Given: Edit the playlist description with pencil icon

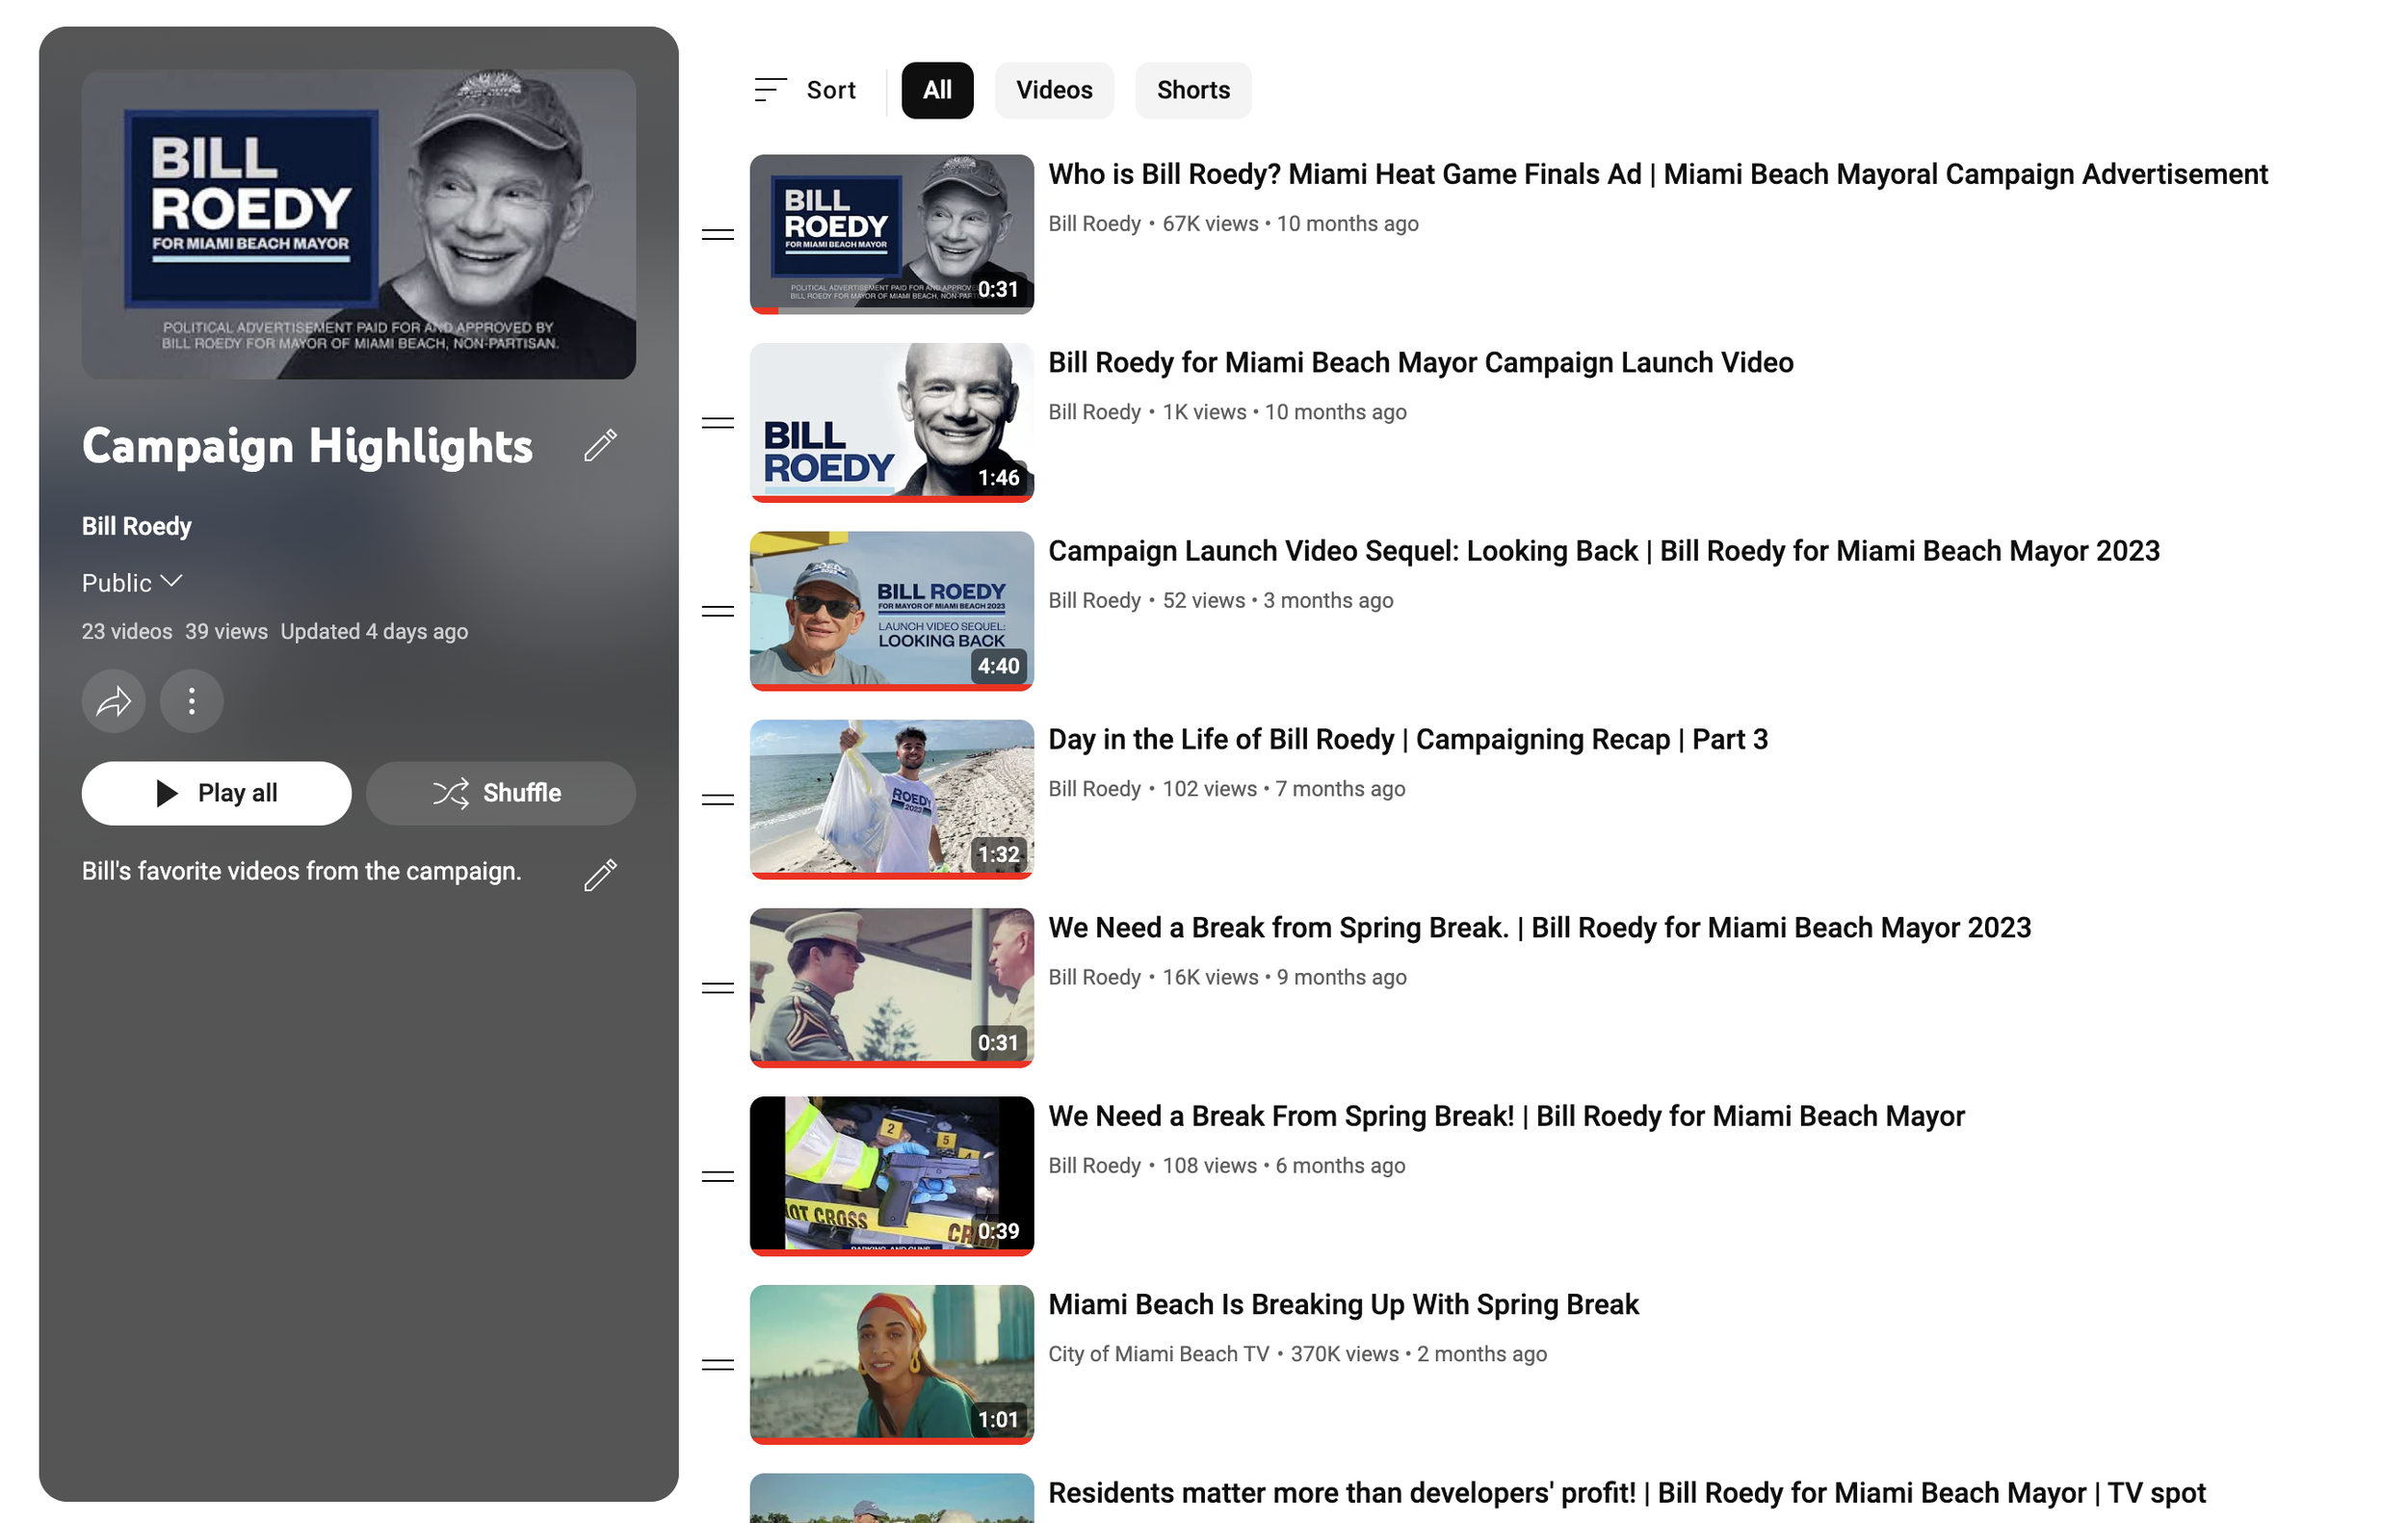Looking at the screenshot, I should point(600,874).
